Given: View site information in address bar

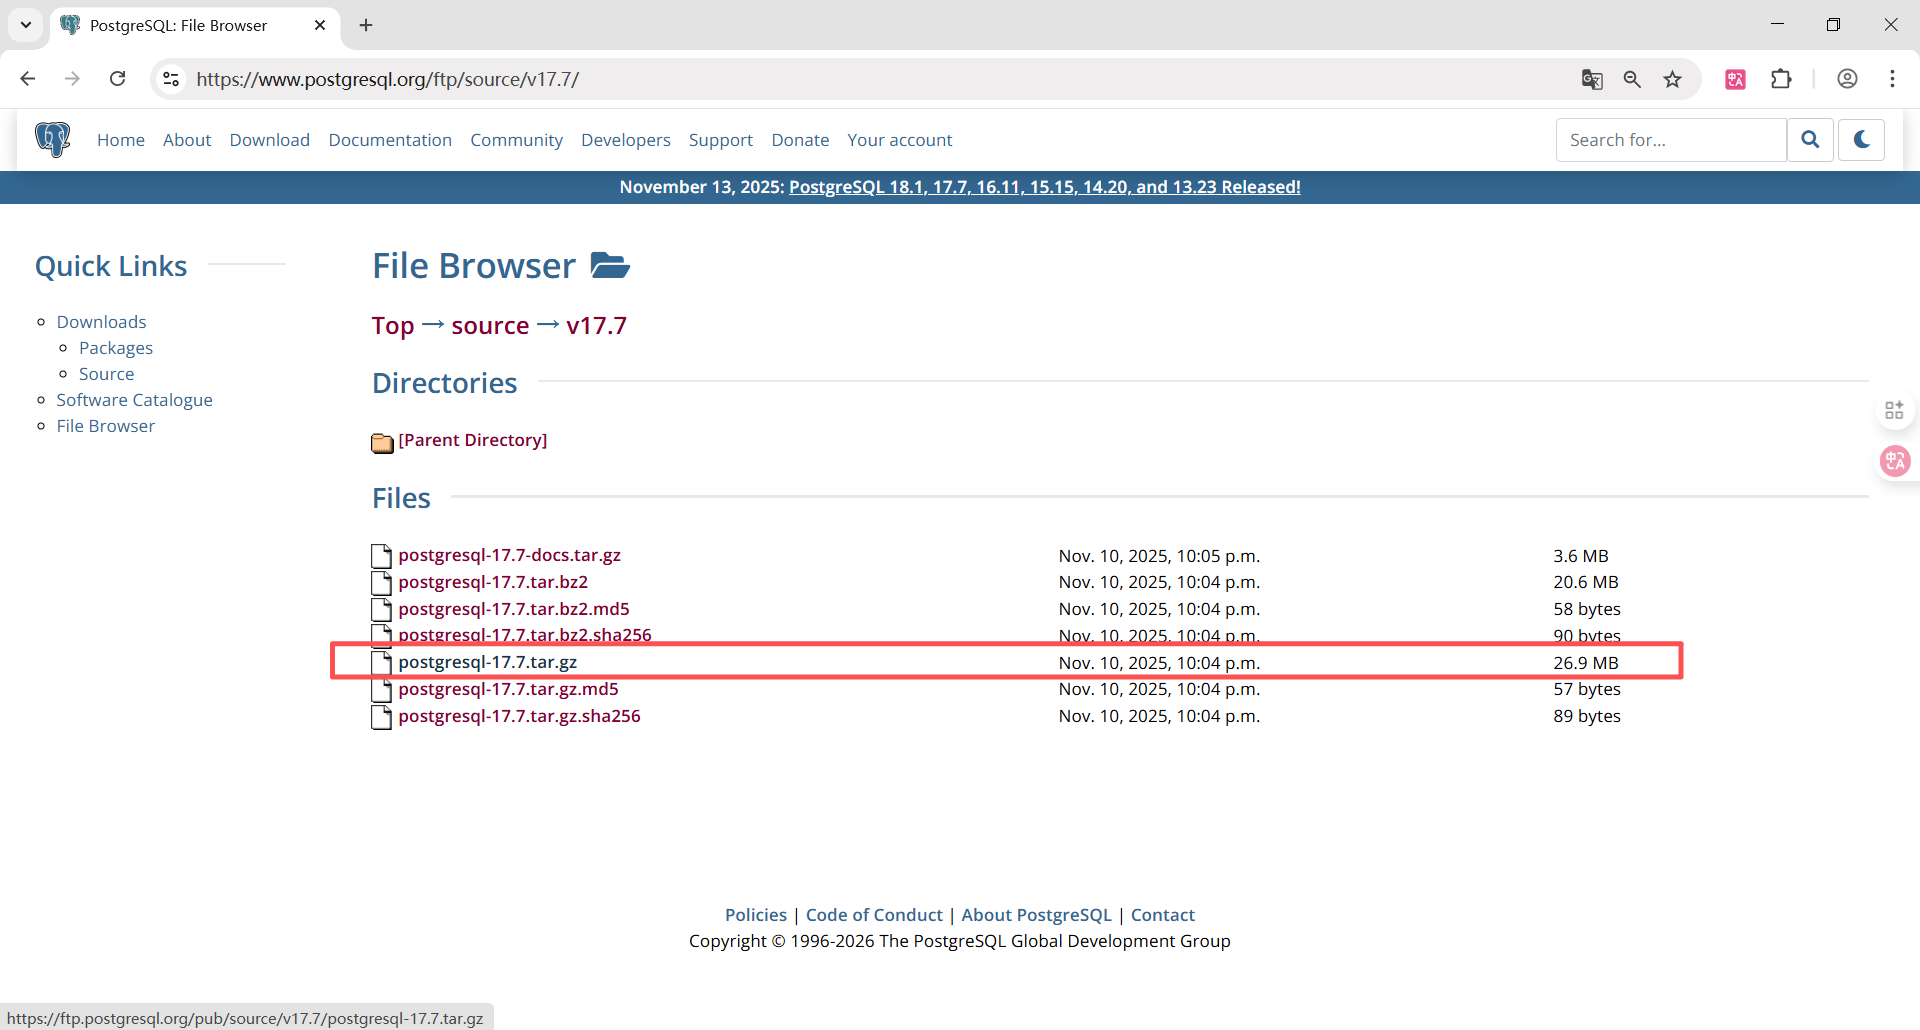Looking at the screenshot, I should click(172, 79).
